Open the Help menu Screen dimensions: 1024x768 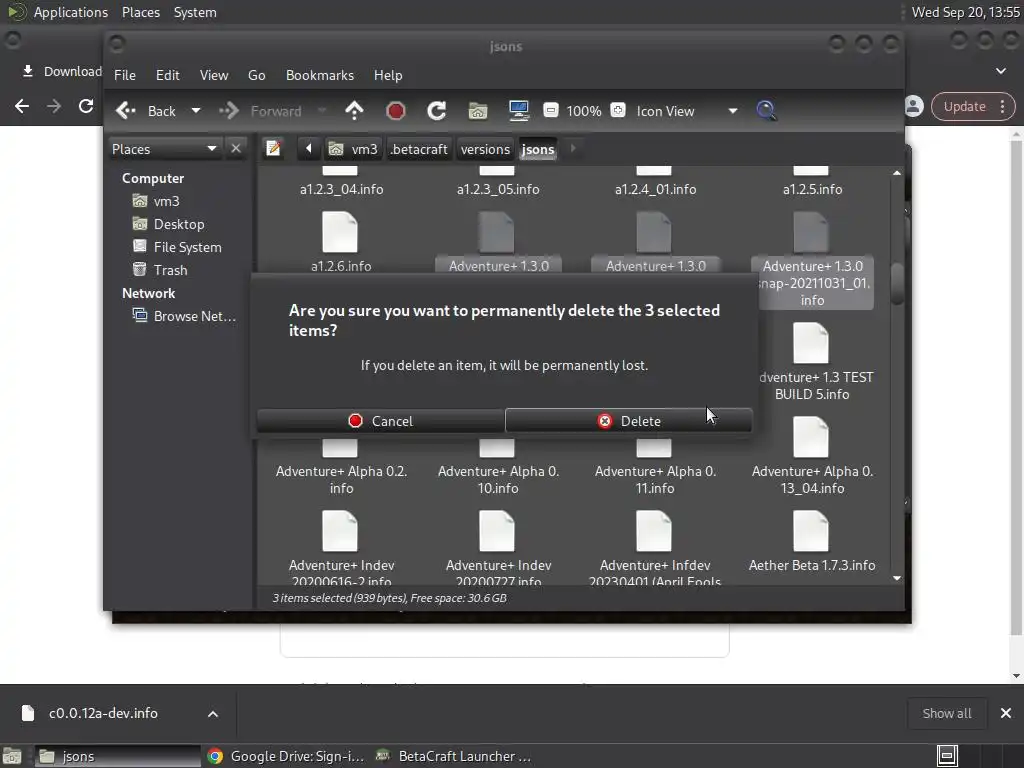388,75
